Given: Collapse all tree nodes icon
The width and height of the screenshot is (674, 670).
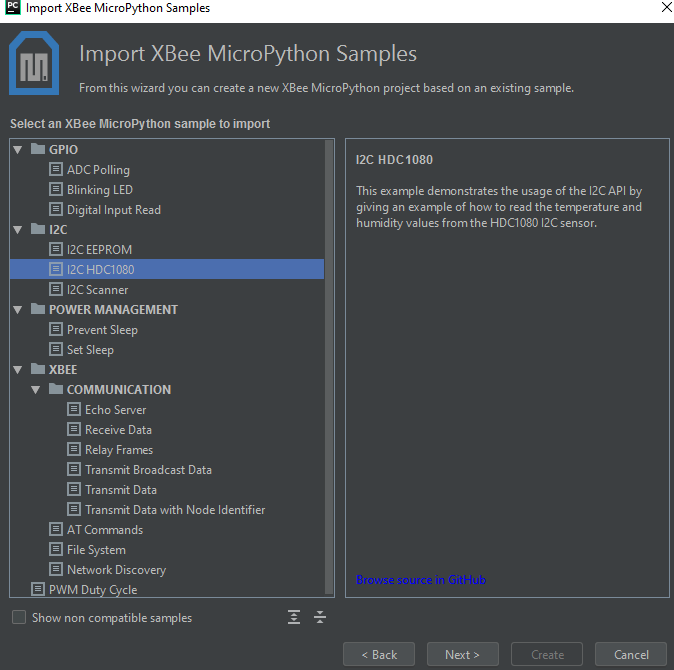Looking at the screenshot, I should [320, 617].
